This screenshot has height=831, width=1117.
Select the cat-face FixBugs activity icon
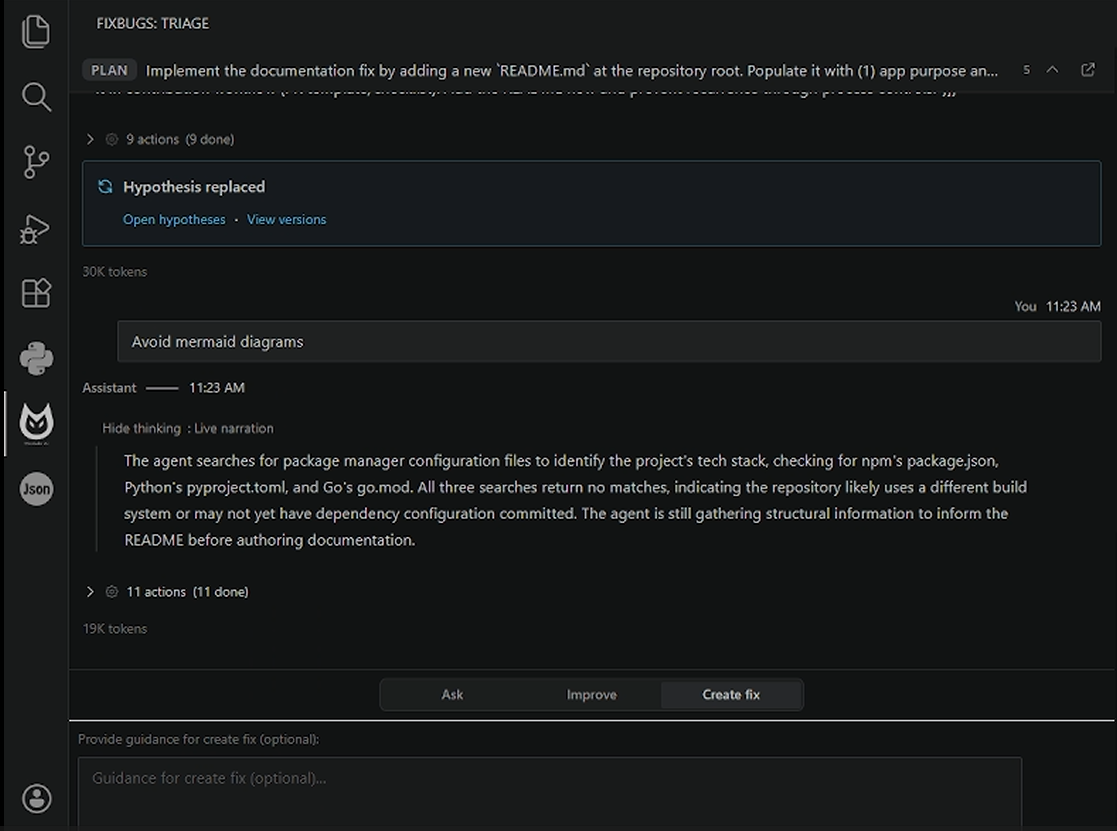coord(36,423)
